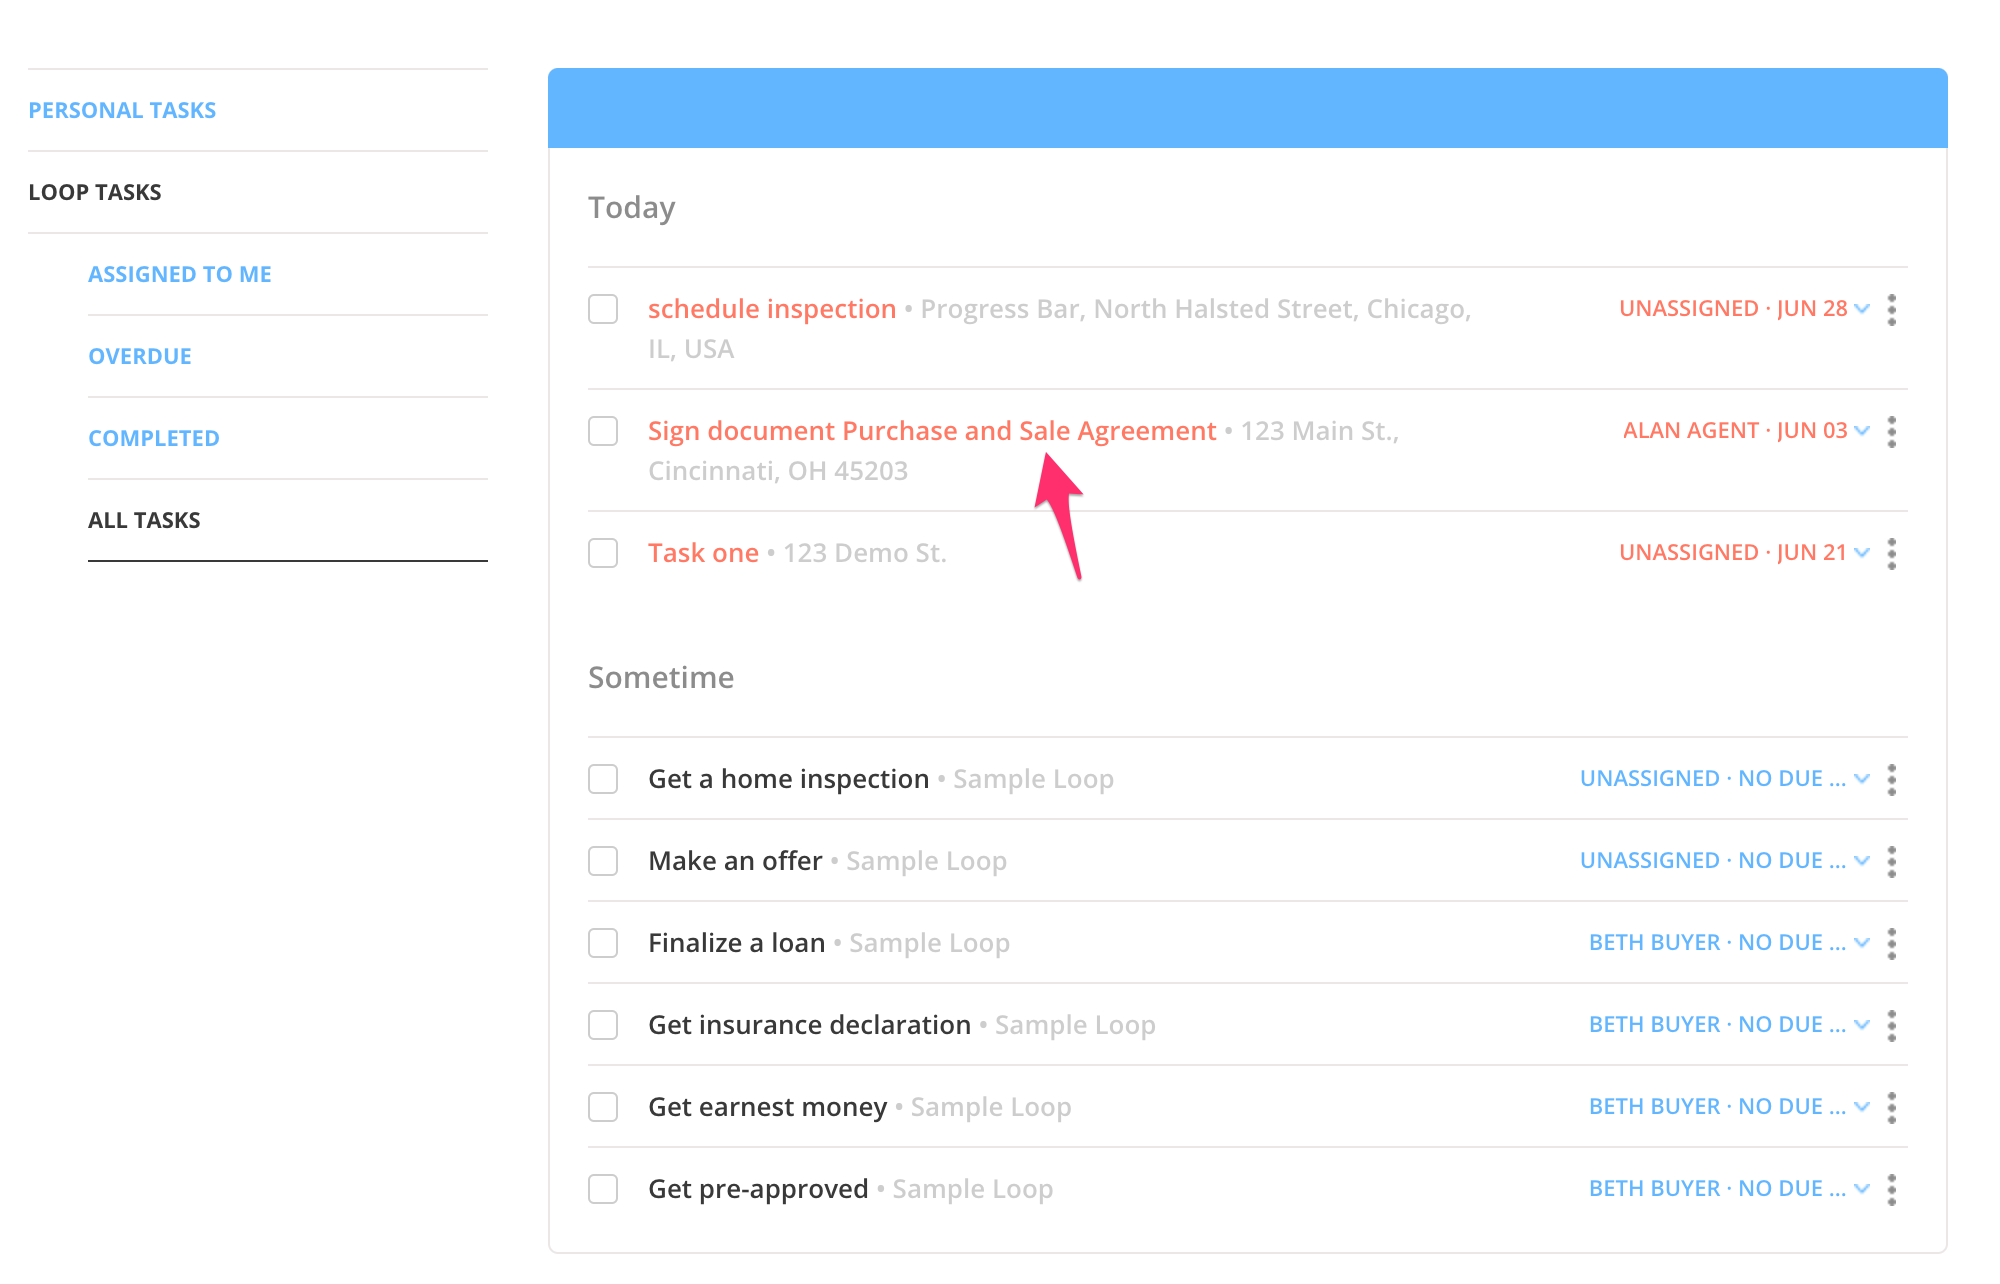Open three-dot menu for Get insurance declaration
The height and width of the screenshot is (1284, 2000).
point(1891,1026)
